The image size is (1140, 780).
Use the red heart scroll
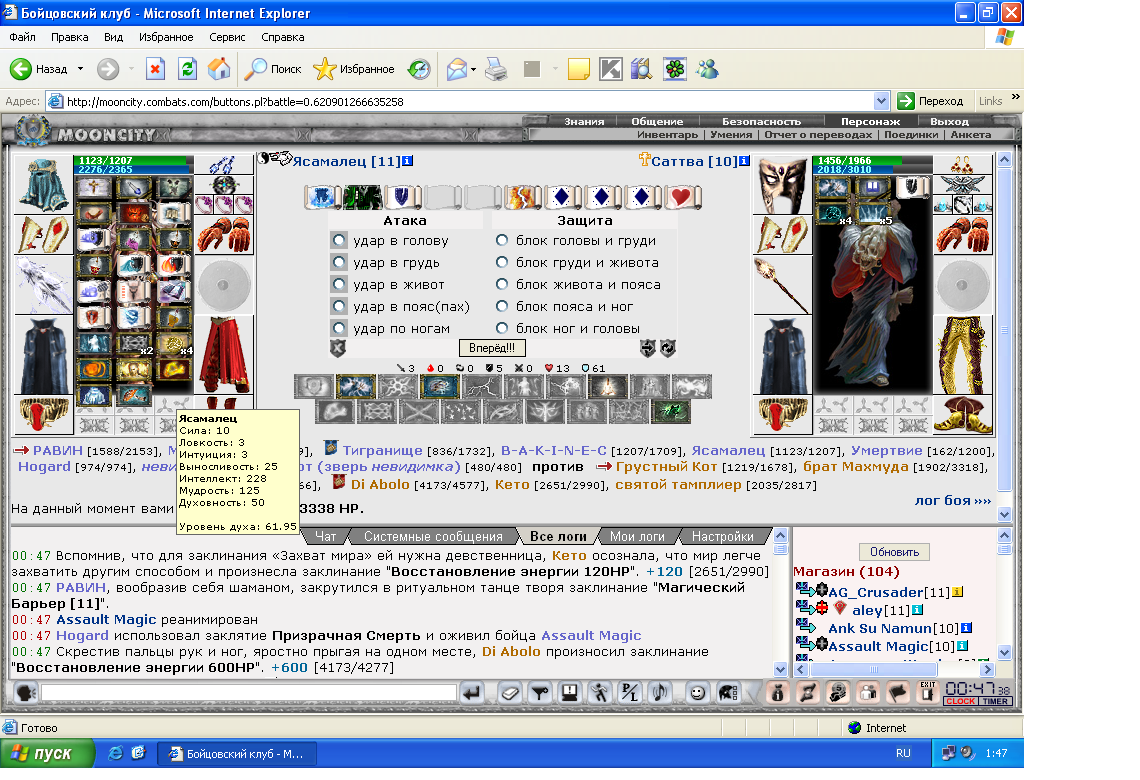coord(681,196)
